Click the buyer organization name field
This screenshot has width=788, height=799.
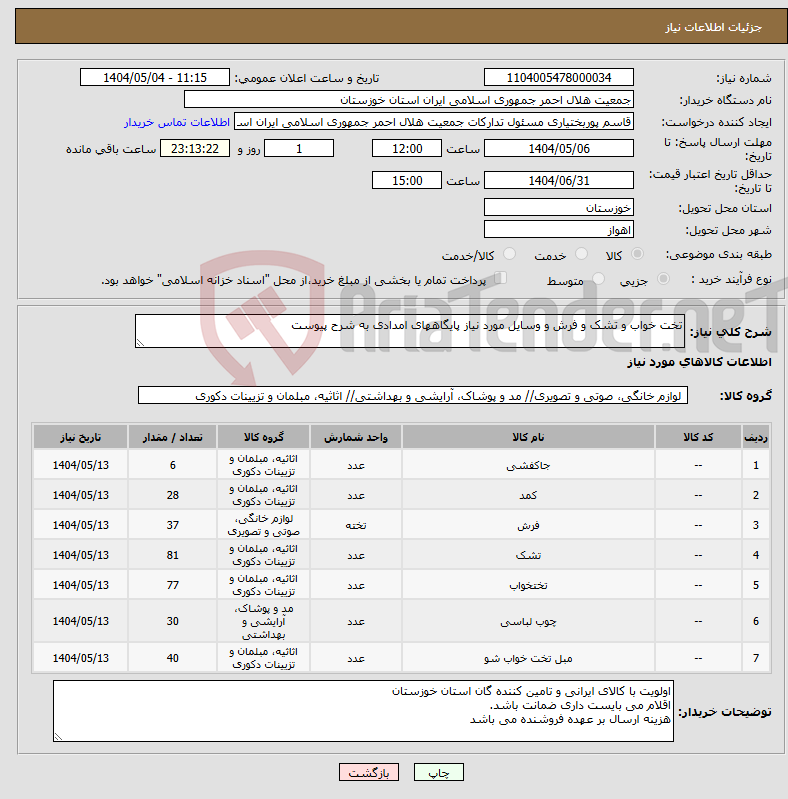click(x=409, y=99)
